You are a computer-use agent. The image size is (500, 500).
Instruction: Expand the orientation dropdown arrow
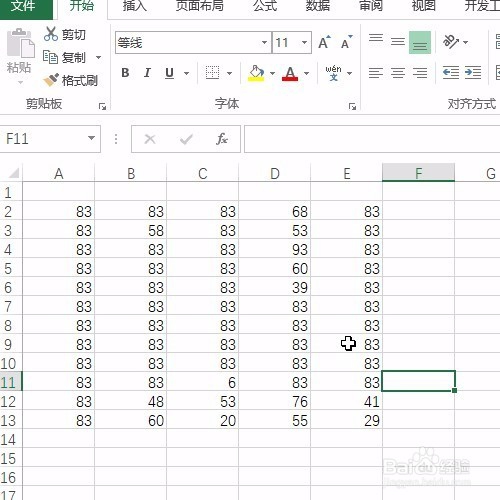click(466, 42)
